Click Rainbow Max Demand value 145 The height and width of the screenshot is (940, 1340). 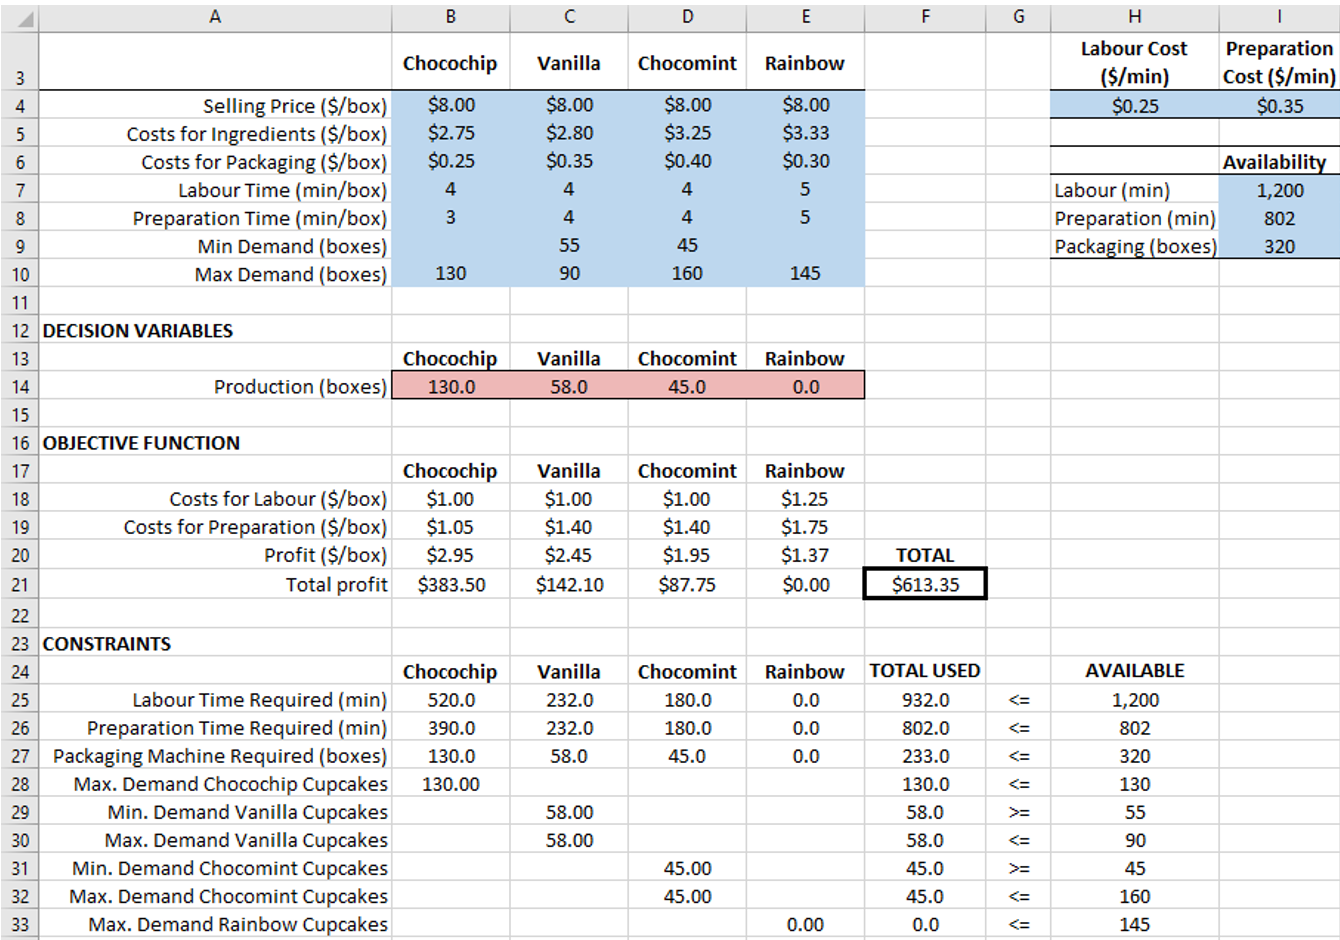tap(806, 273)
